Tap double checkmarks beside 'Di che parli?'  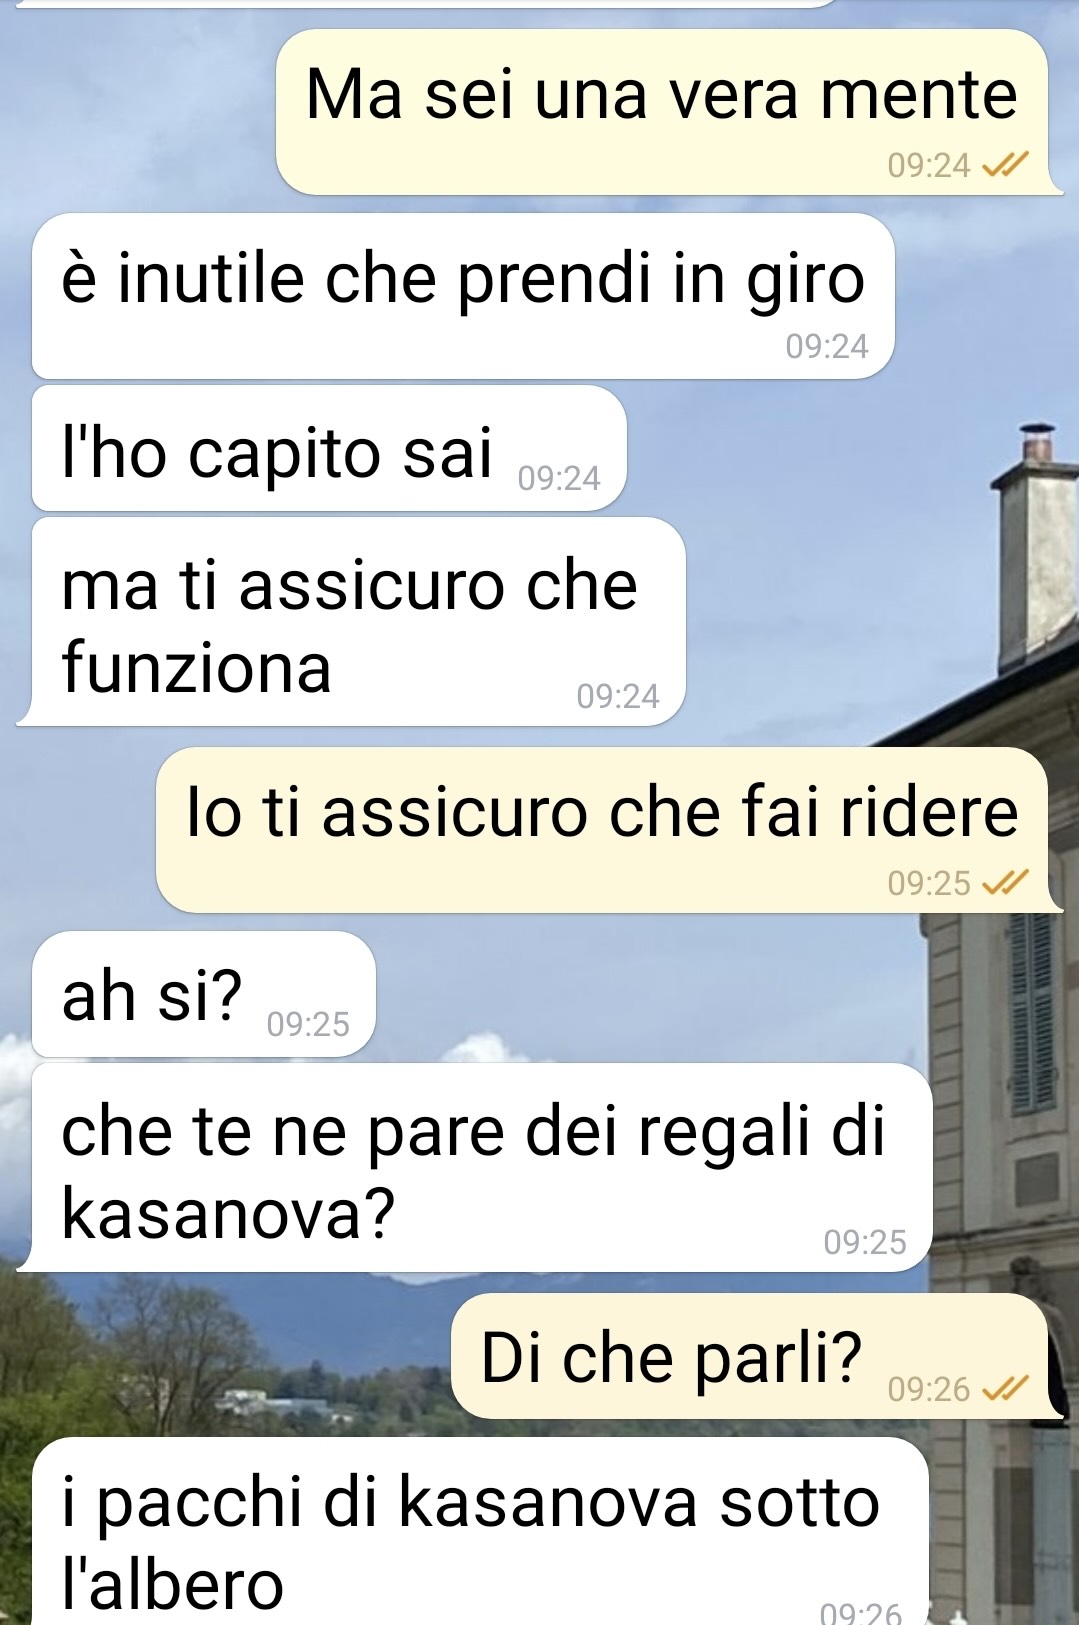[x=1005, y=1389]
